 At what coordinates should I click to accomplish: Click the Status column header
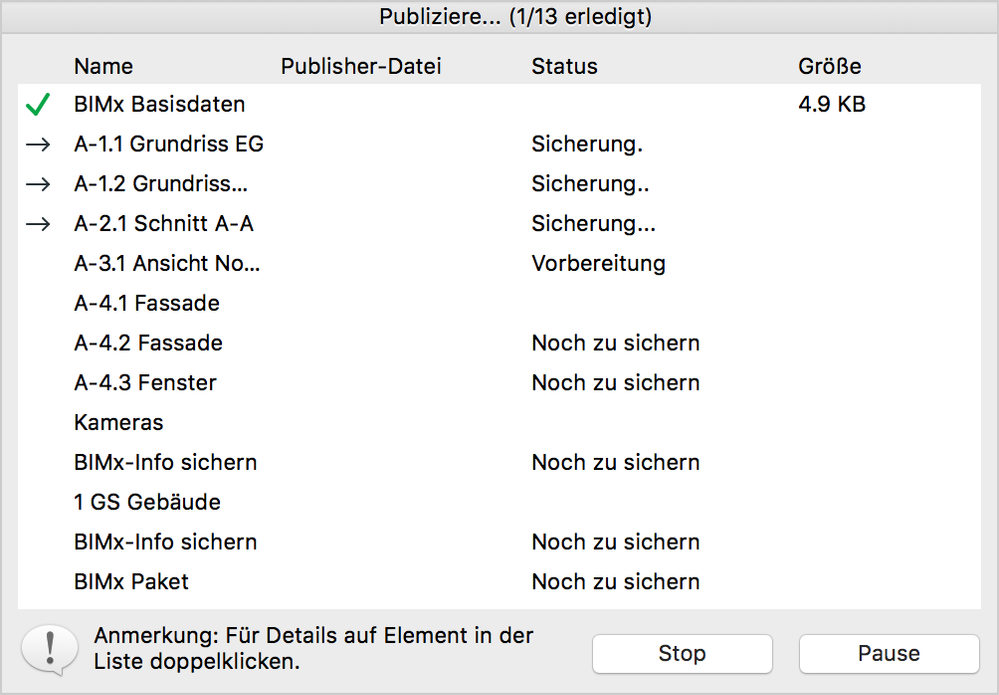564,66
